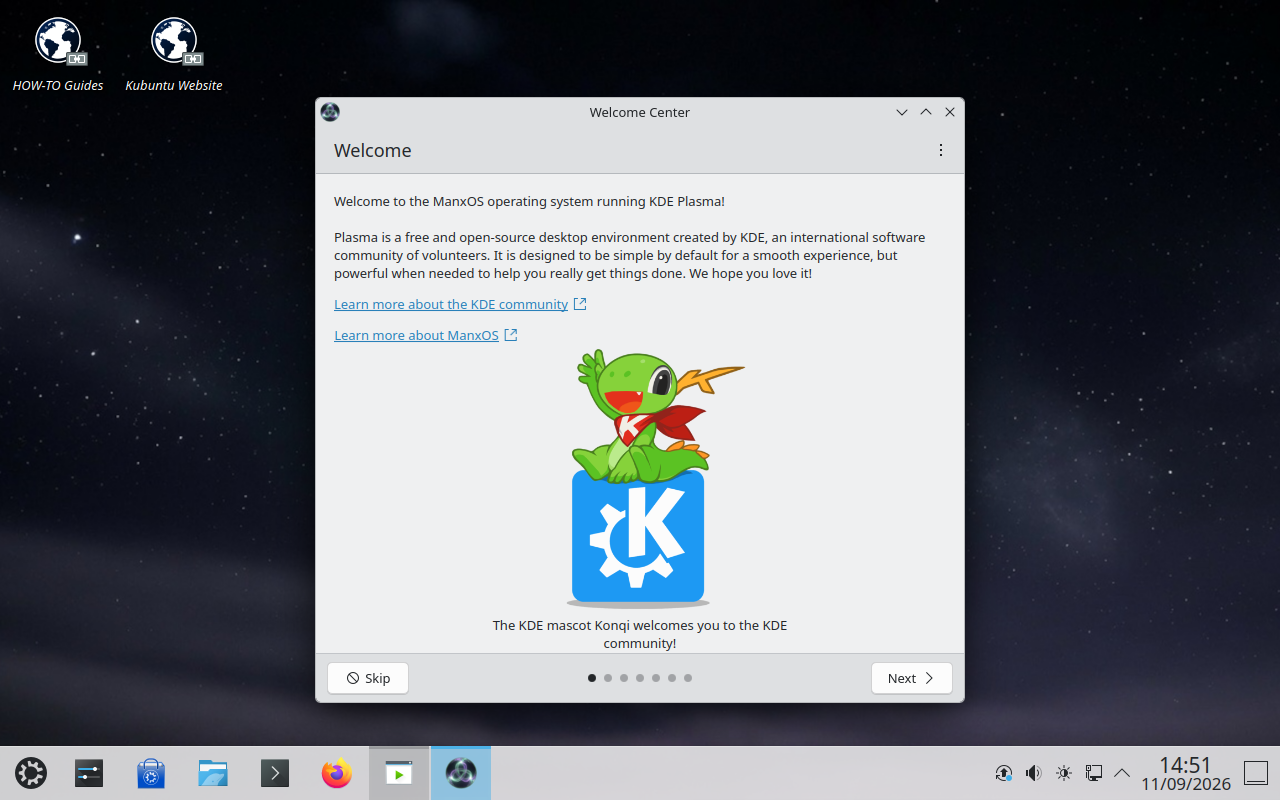Open the Discover software store from the taskbar
This screenshot has height=800, width=1280.
151,773
